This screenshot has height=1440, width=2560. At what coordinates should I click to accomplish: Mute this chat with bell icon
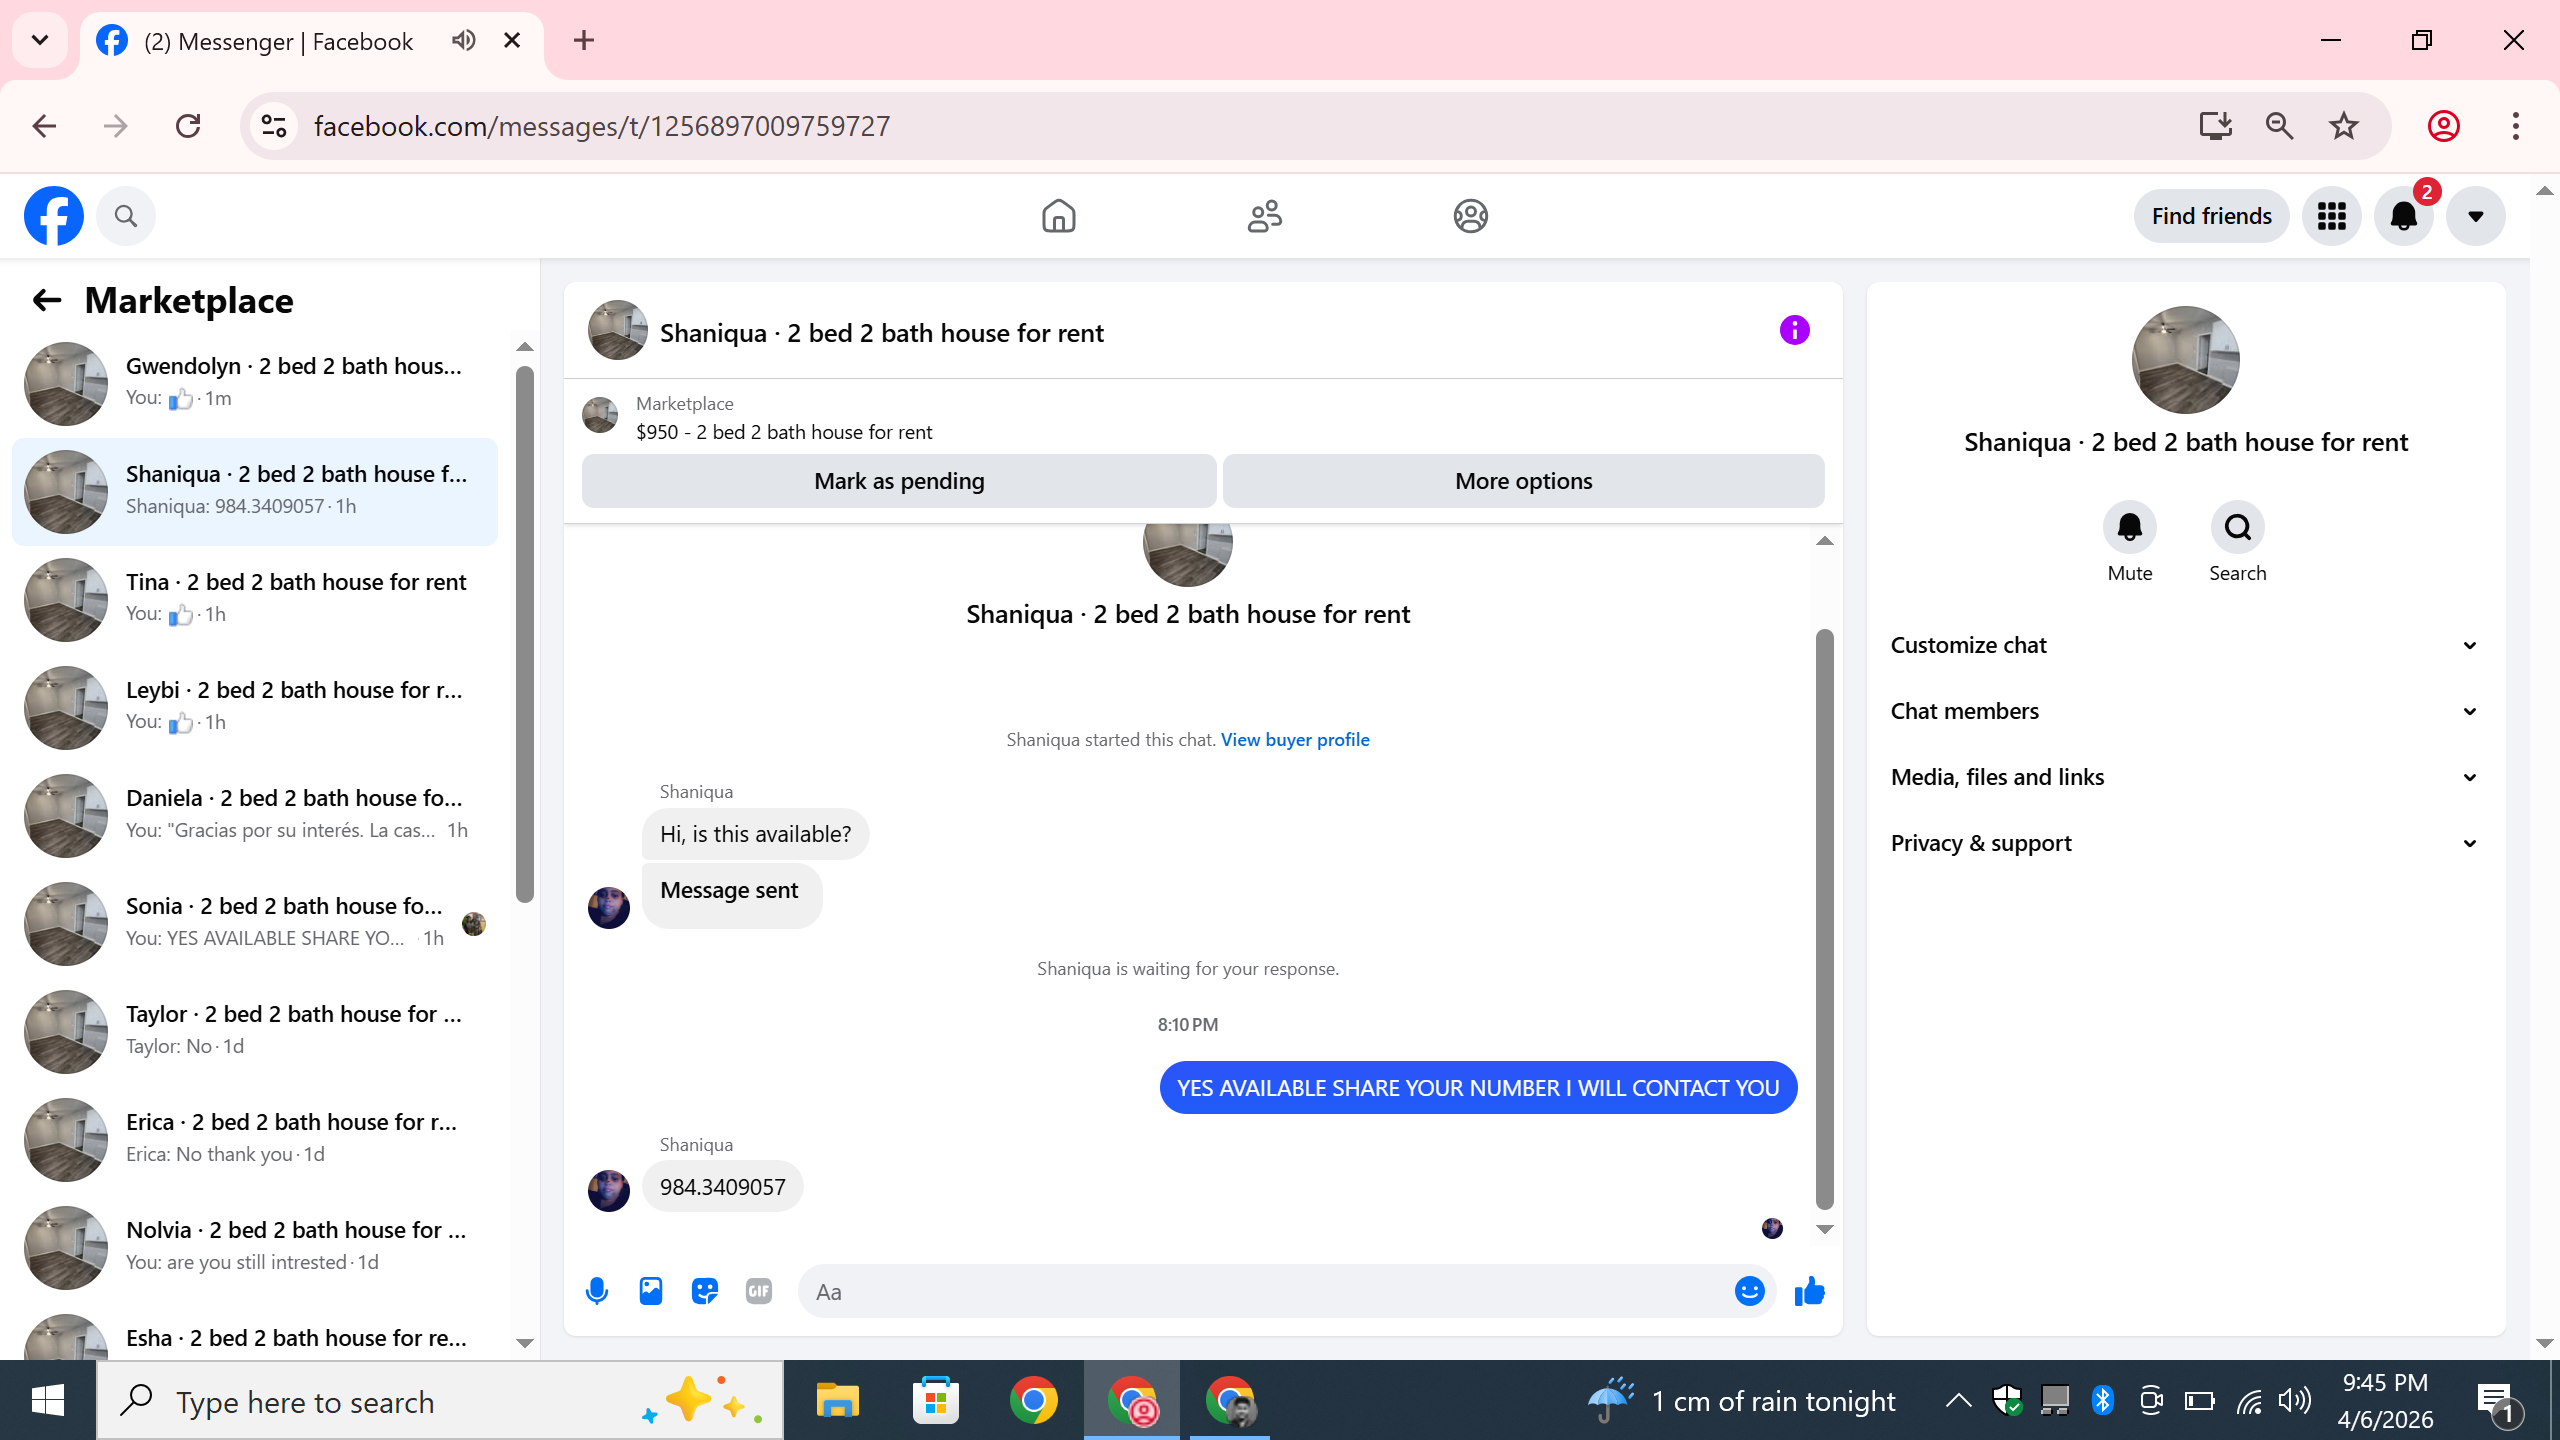(2130, 527)
